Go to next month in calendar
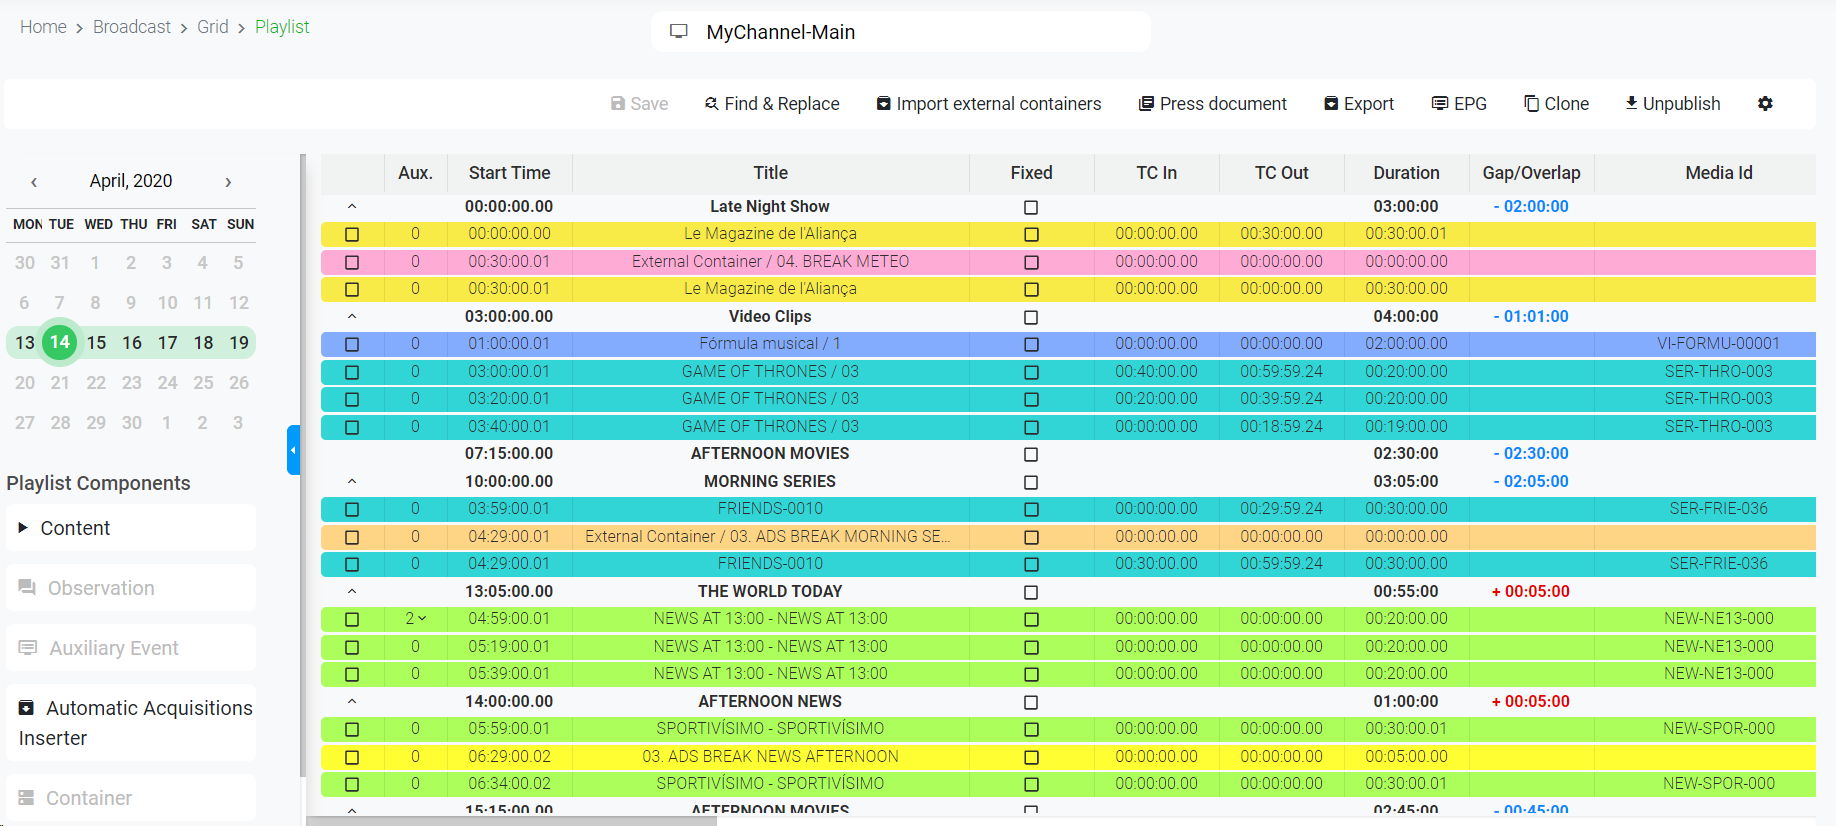Image resolution: width=1836 pixels, height=826 pixels. (x=228, y=182)
